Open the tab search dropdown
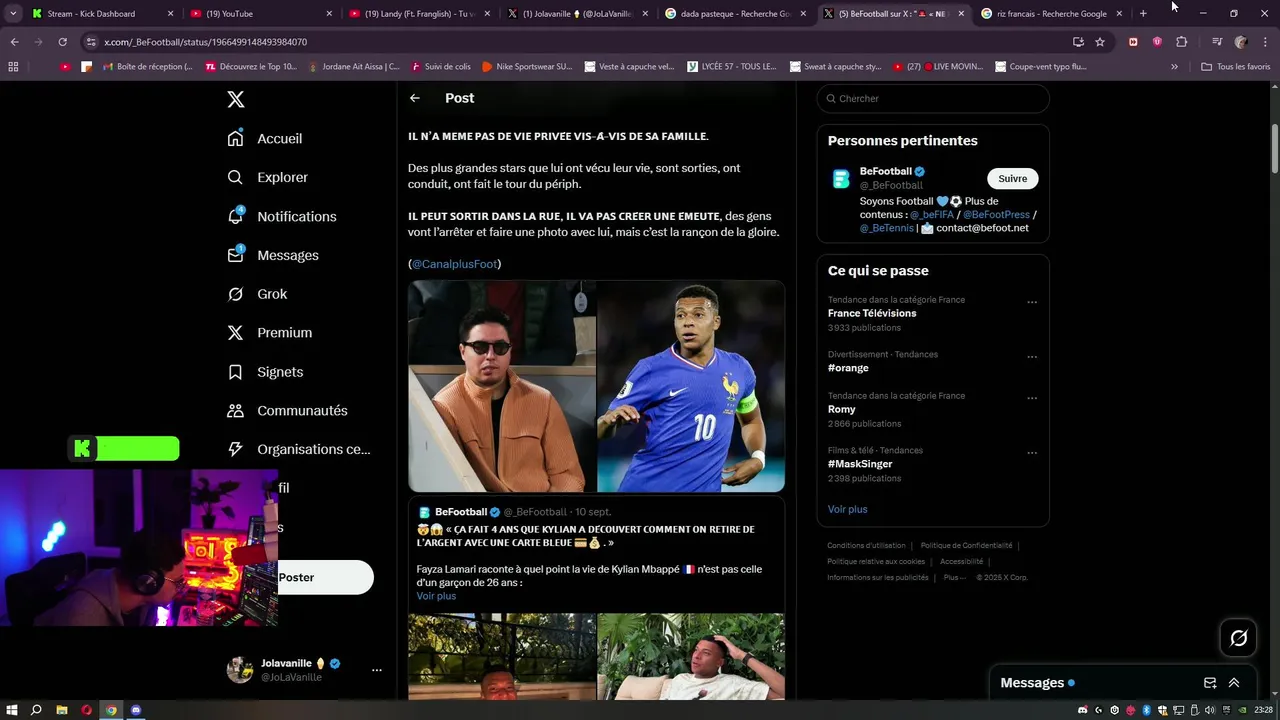The height and width of the screenshot is (720, 1280). click(x=13, y=14)
